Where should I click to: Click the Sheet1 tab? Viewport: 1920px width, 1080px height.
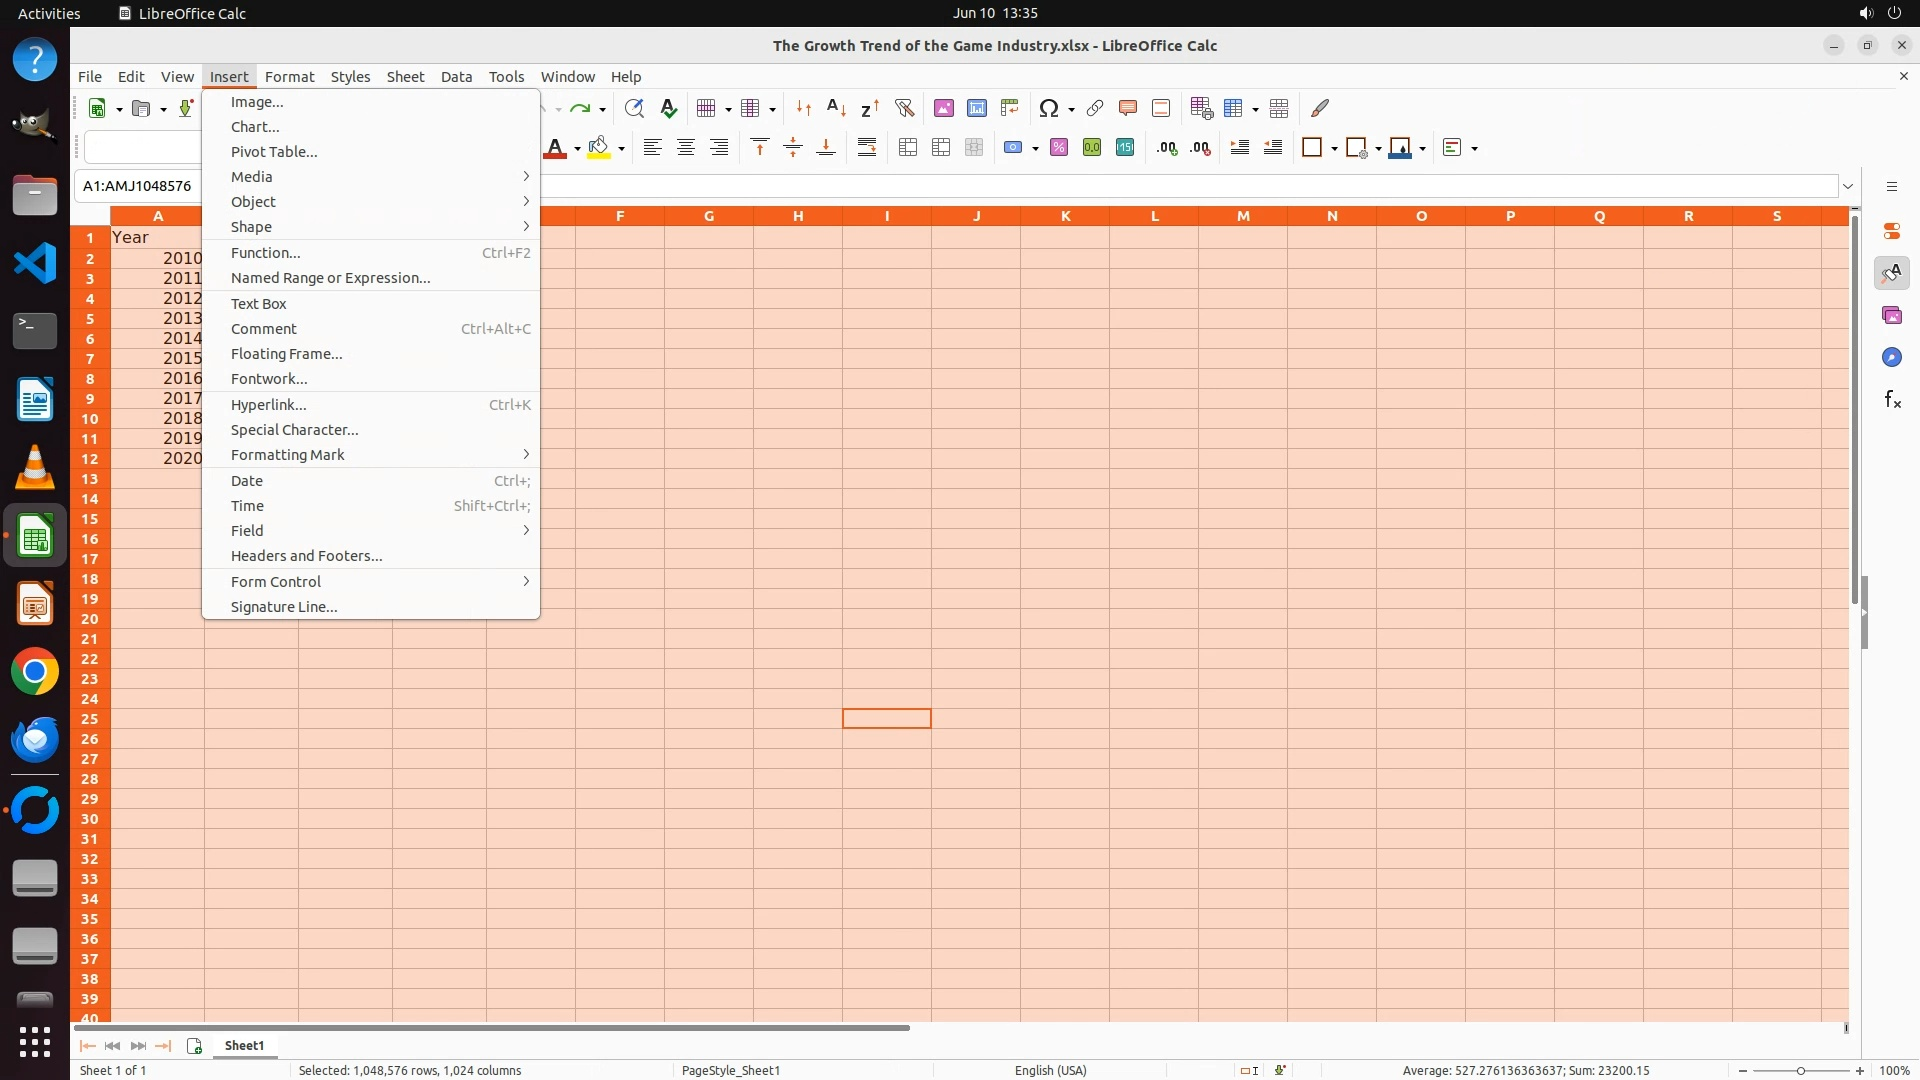[244, 1046]
